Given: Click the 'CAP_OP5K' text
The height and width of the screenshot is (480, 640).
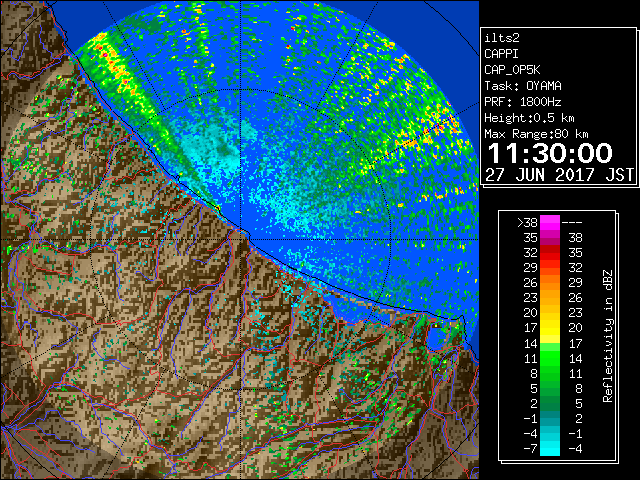Looking at the screenshot, I should (x=512, y=70).
